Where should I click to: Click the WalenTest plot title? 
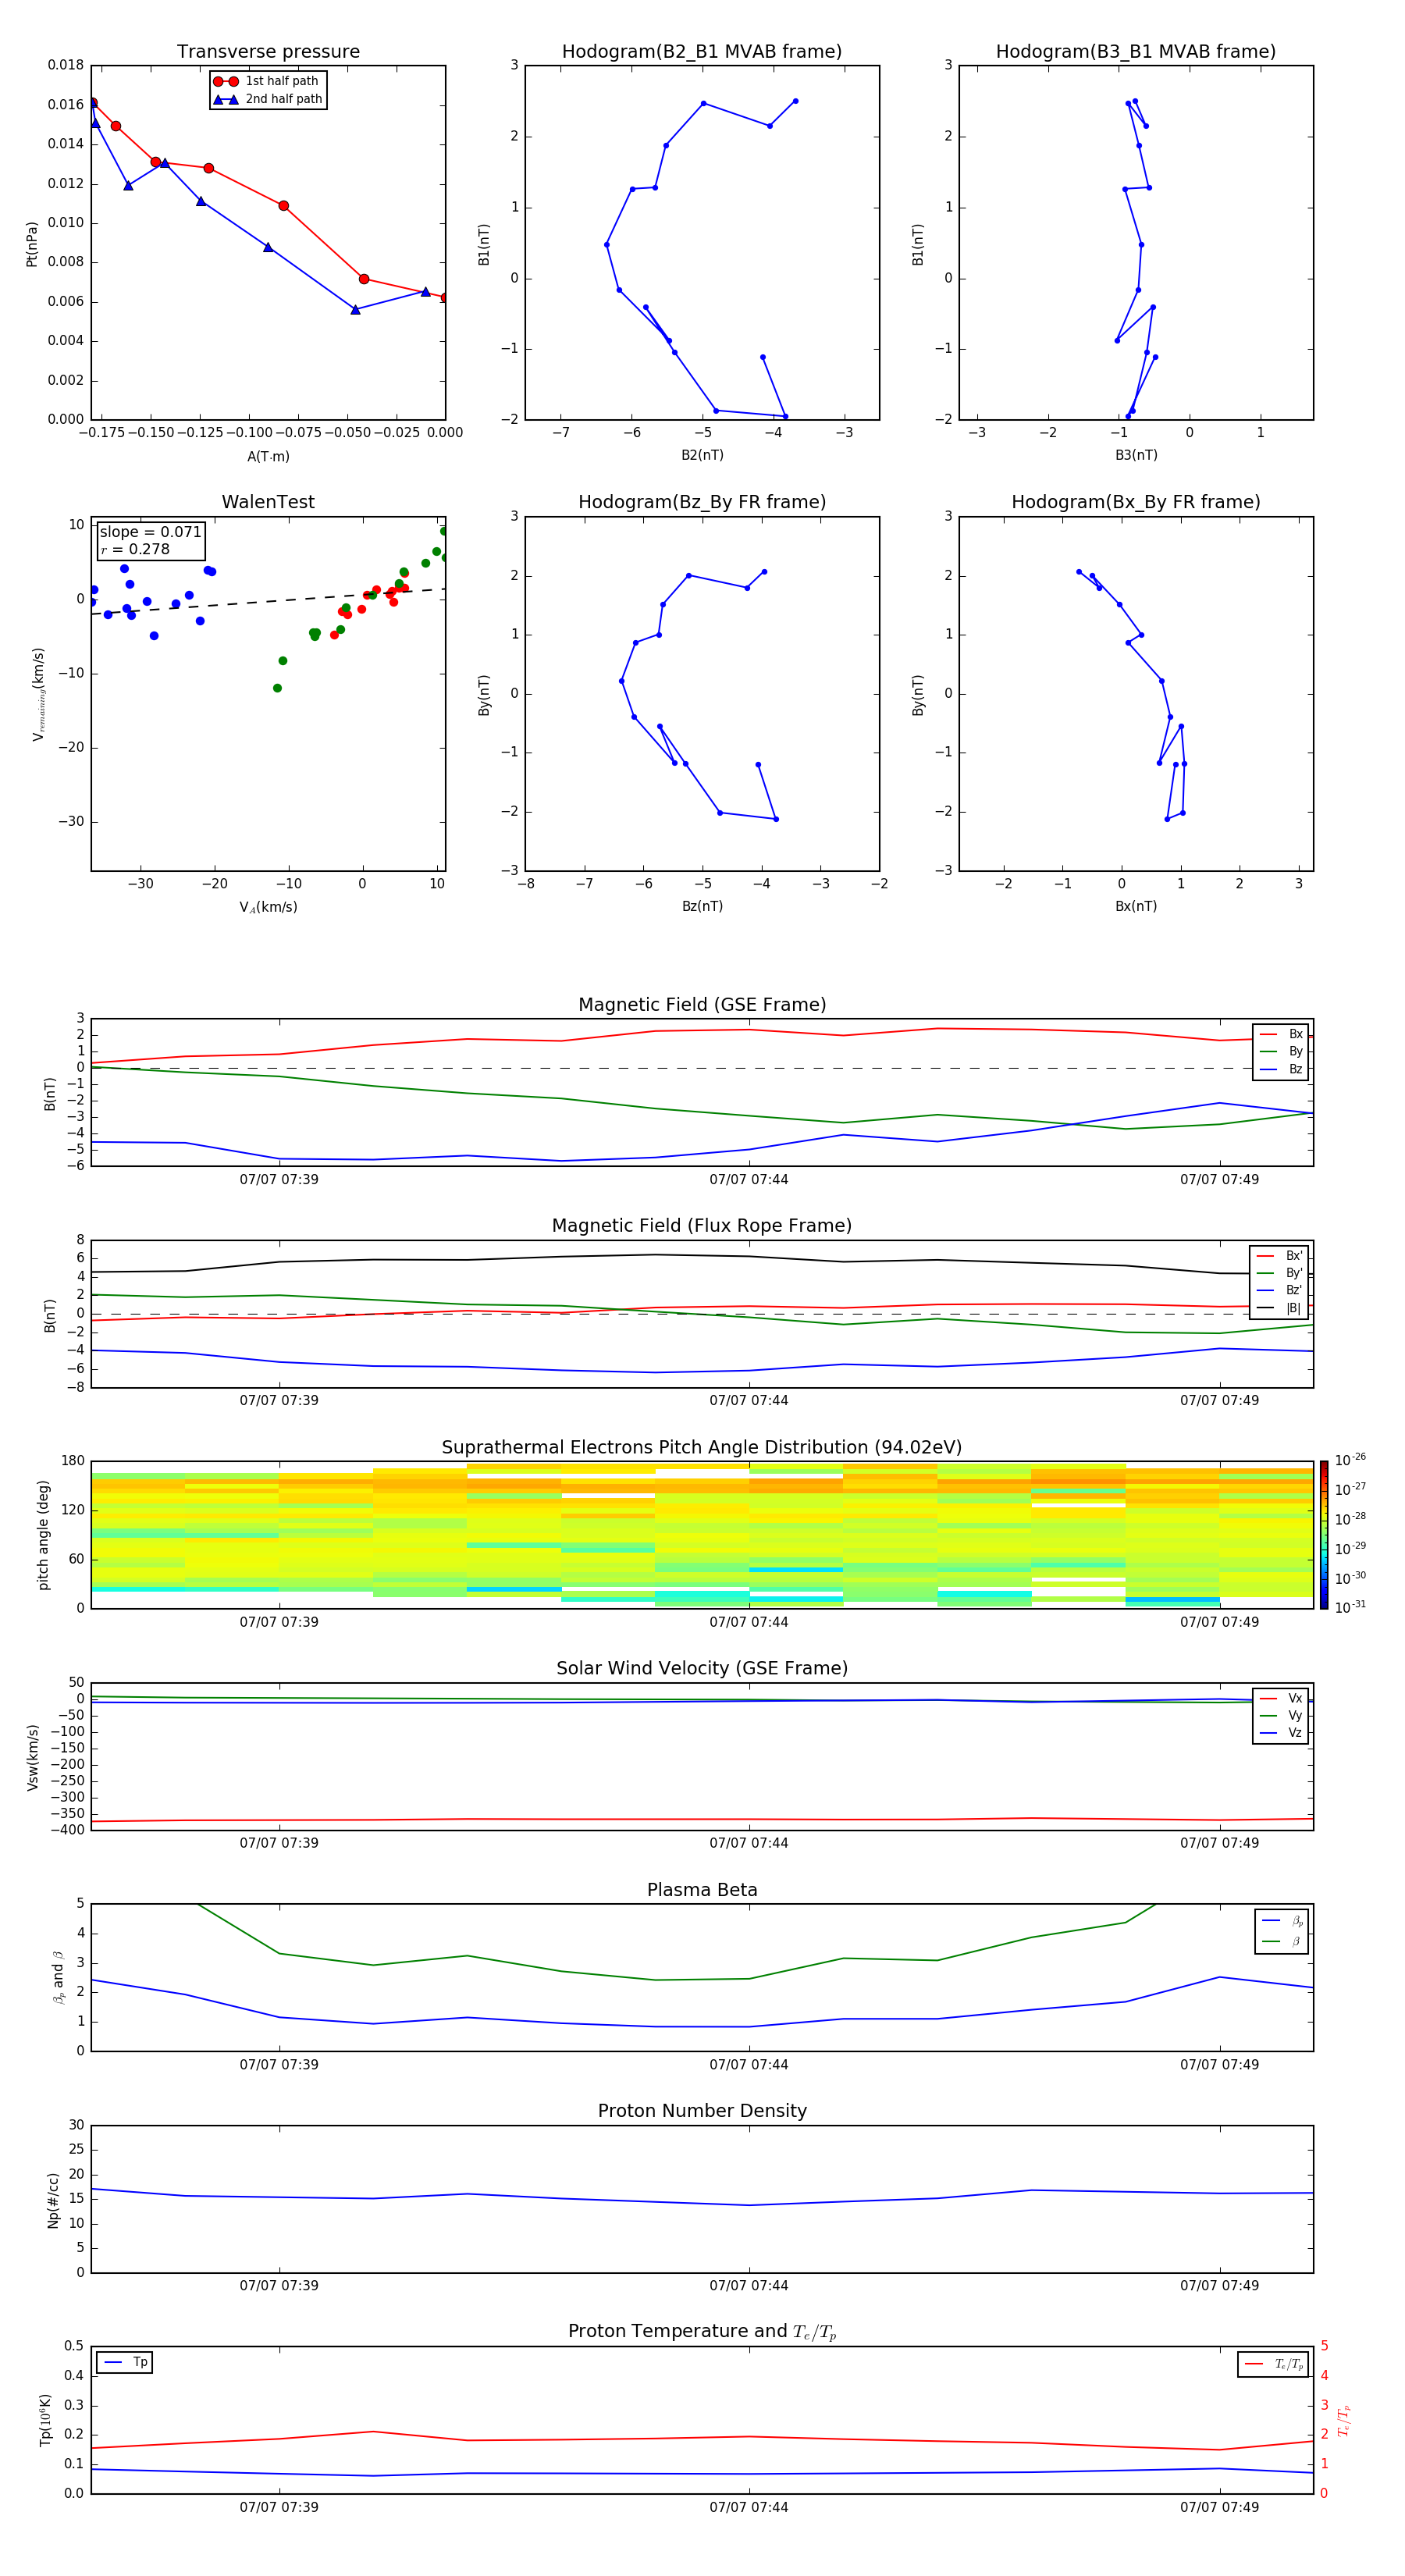(268, 502)
